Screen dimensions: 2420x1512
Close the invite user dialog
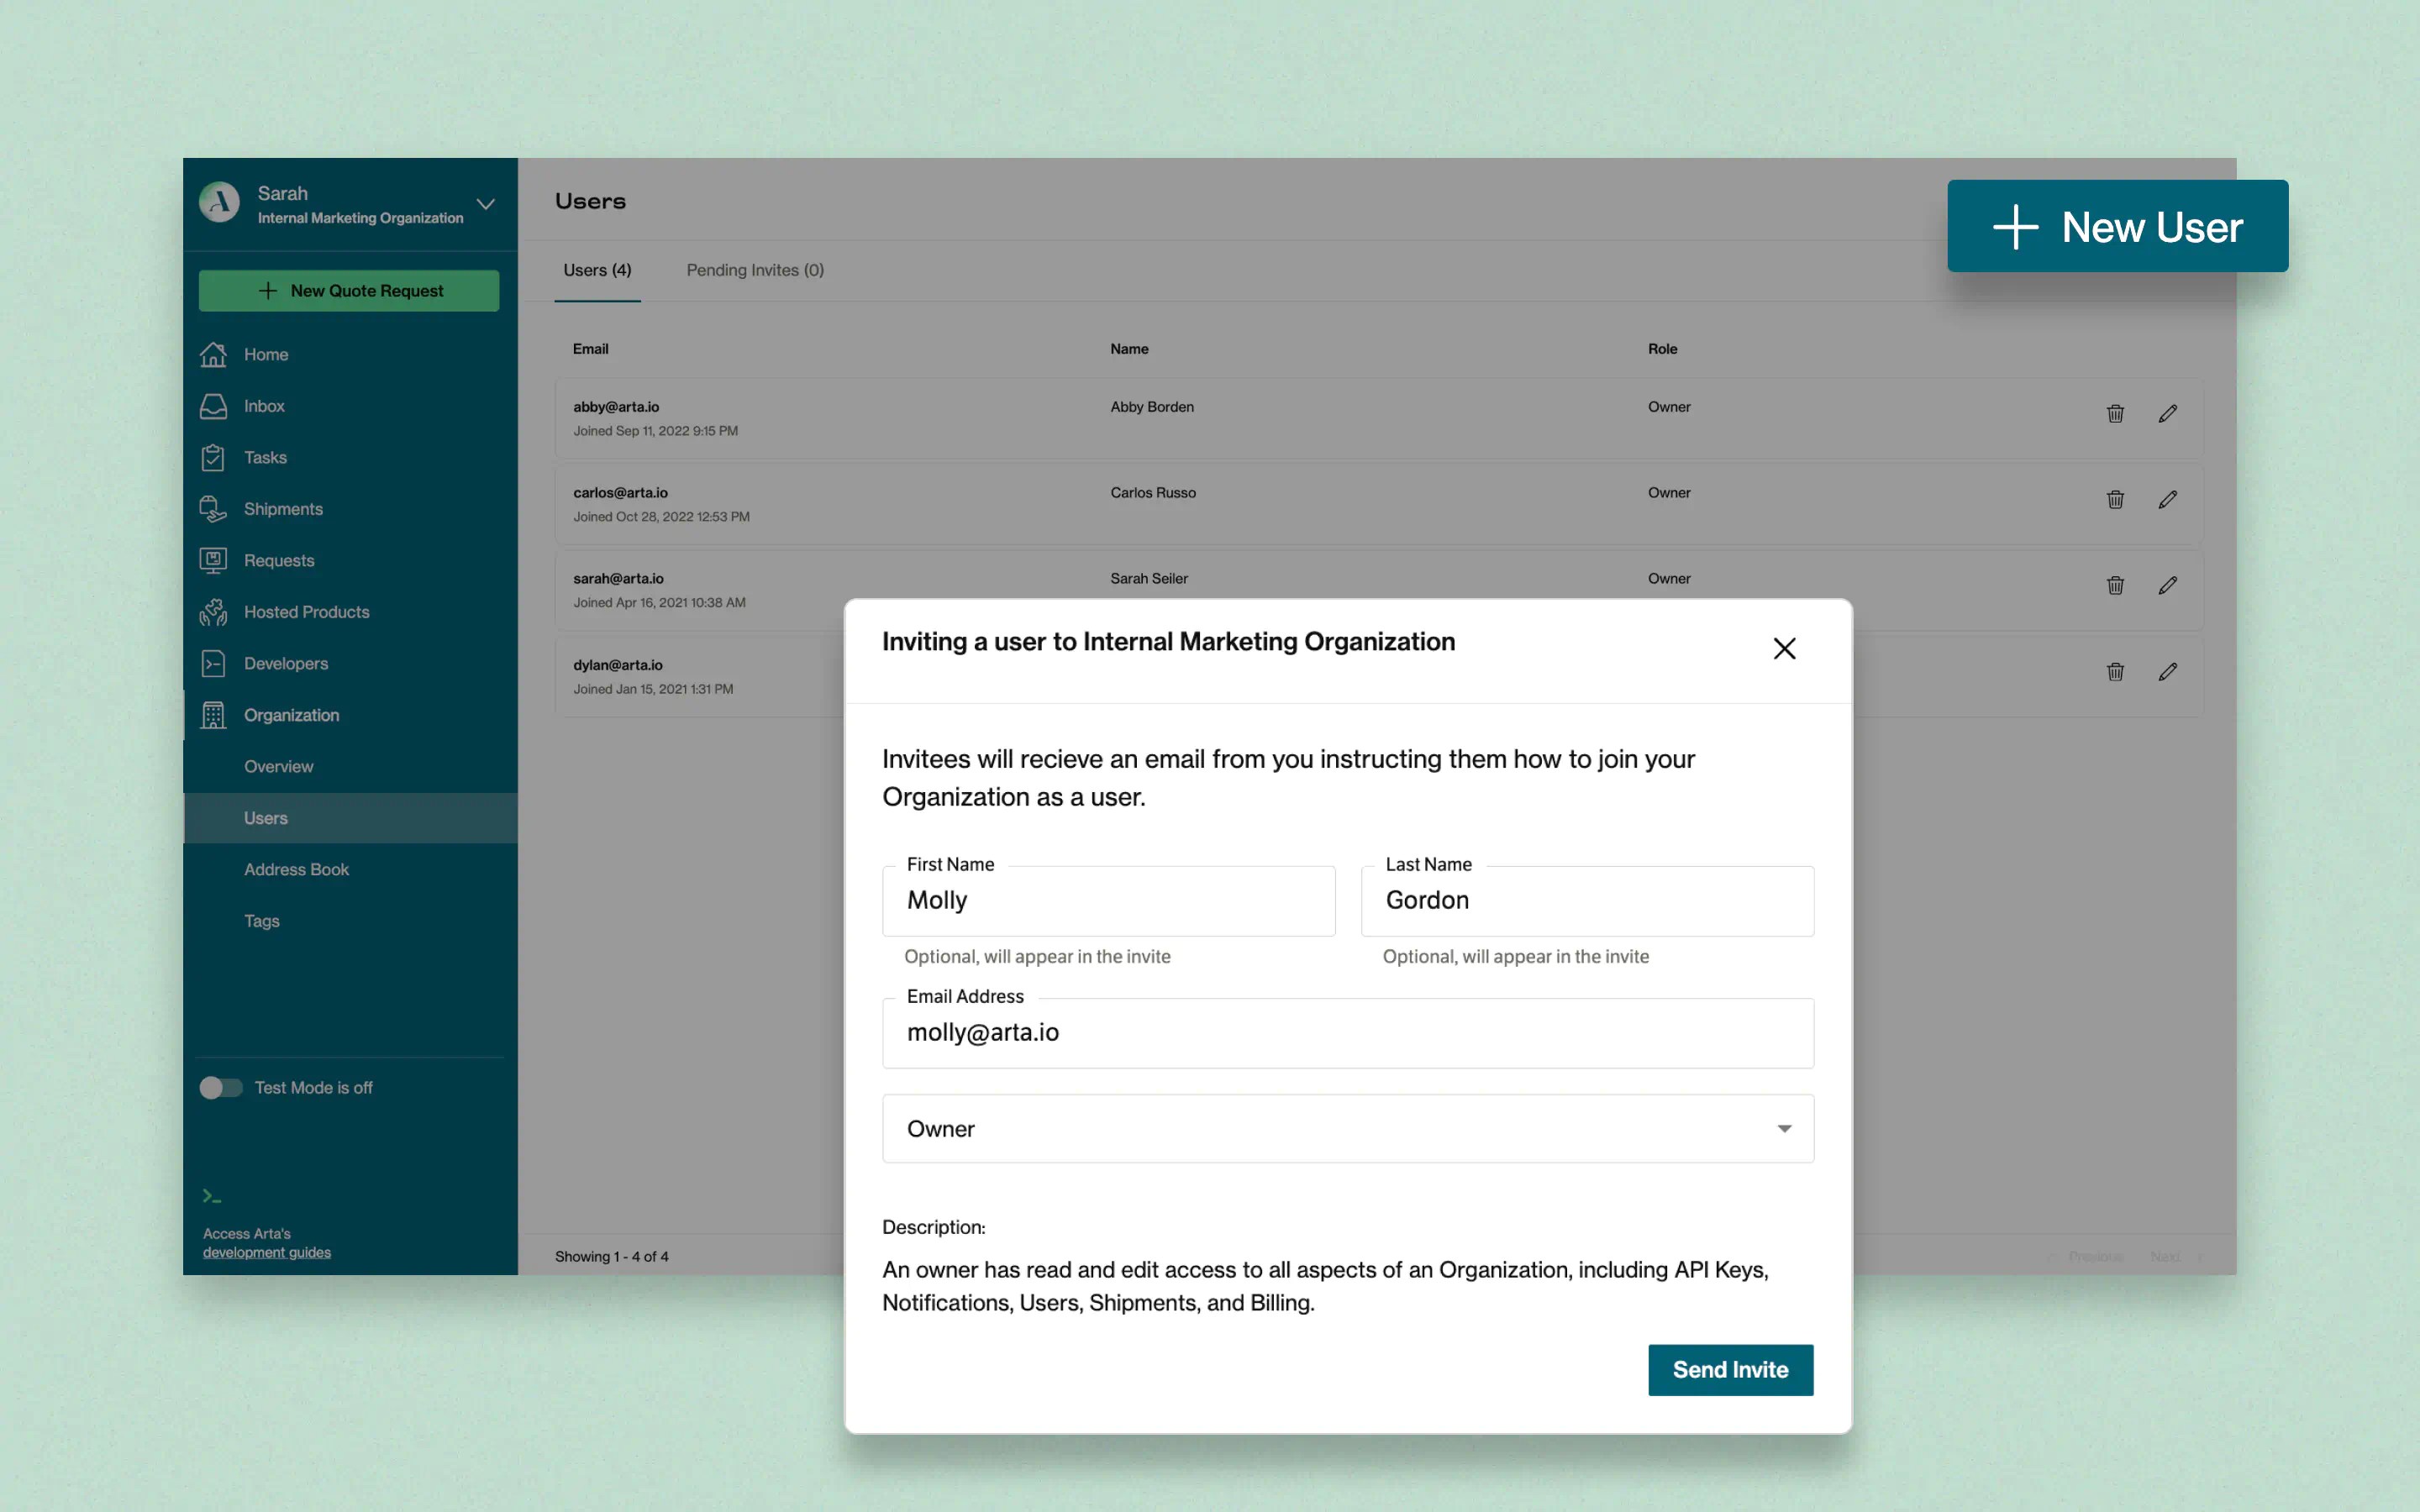click(1784, 648)
